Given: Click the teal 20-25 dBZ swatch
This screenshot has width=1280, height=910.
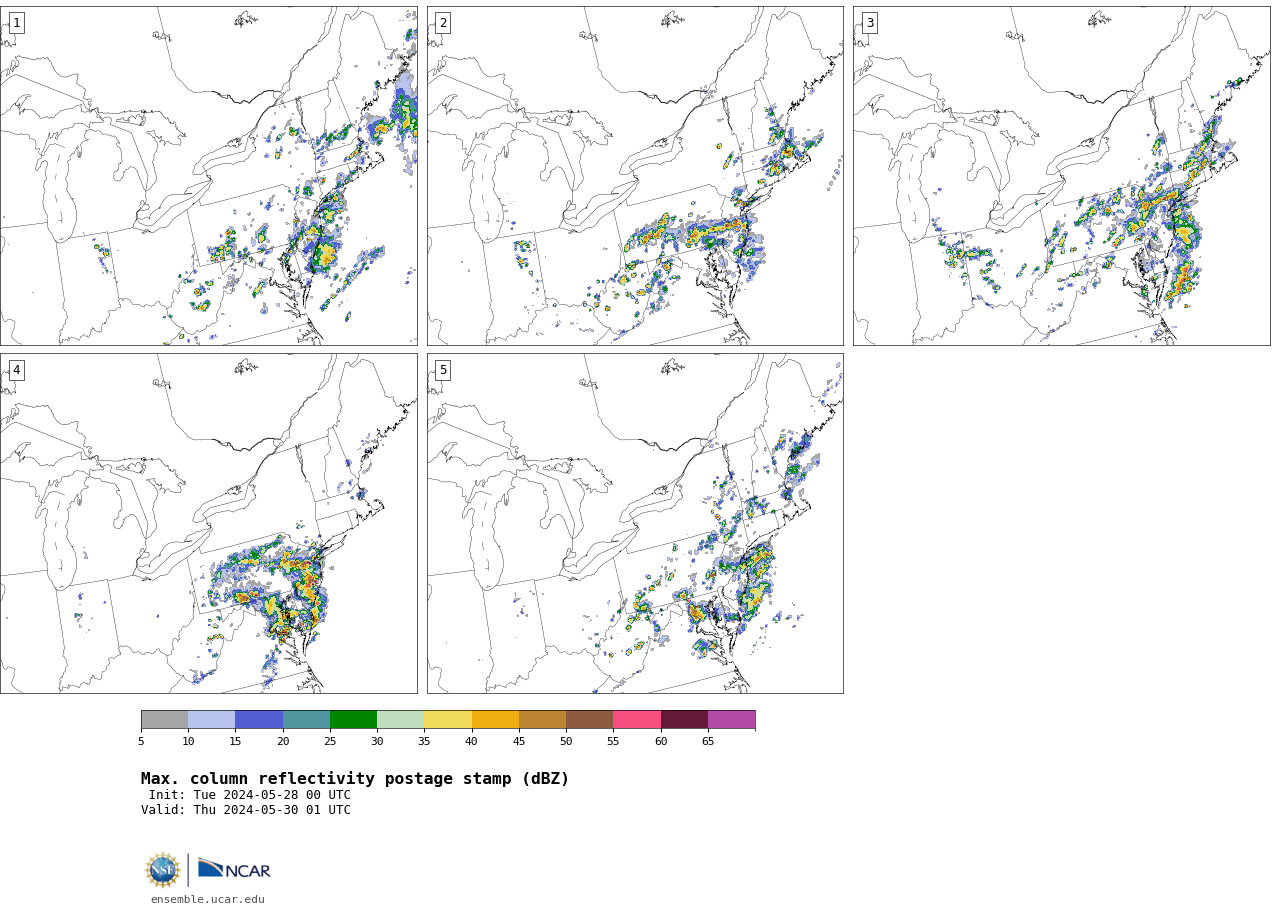Looking at the screenshot, I should tap(306, 720).
